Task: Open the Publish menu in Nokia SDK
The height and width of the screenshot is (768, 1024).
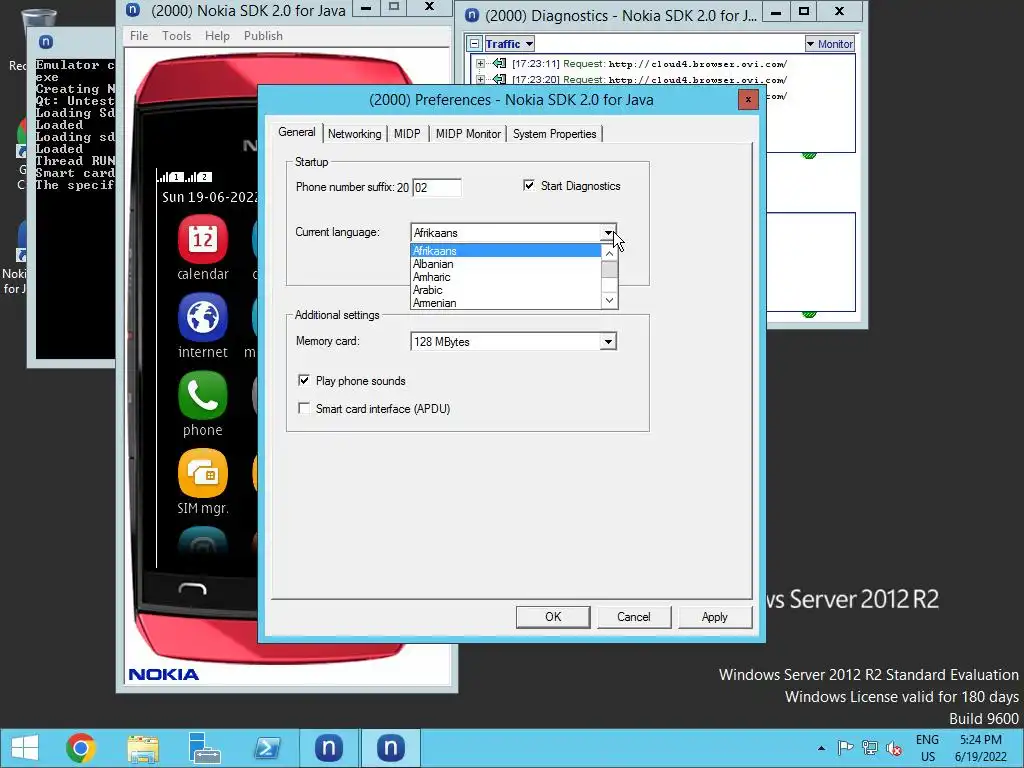Action: pos(263,36)
